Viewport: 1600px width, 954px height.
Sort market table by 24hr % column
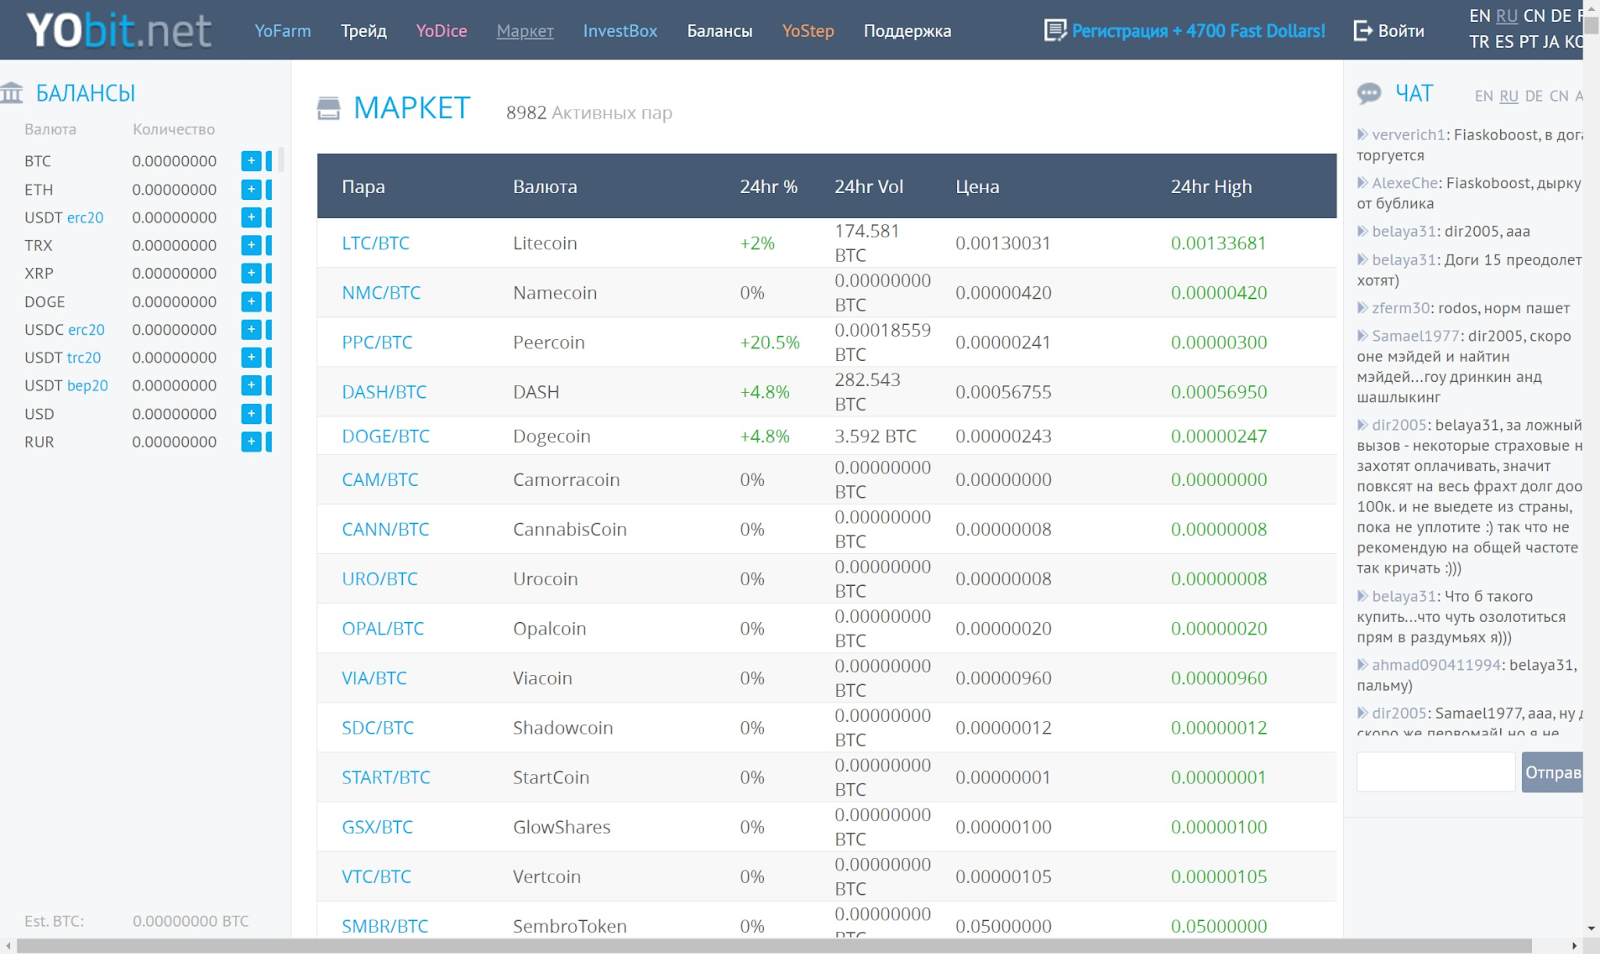pyautogui.click(x=769, y=187)
